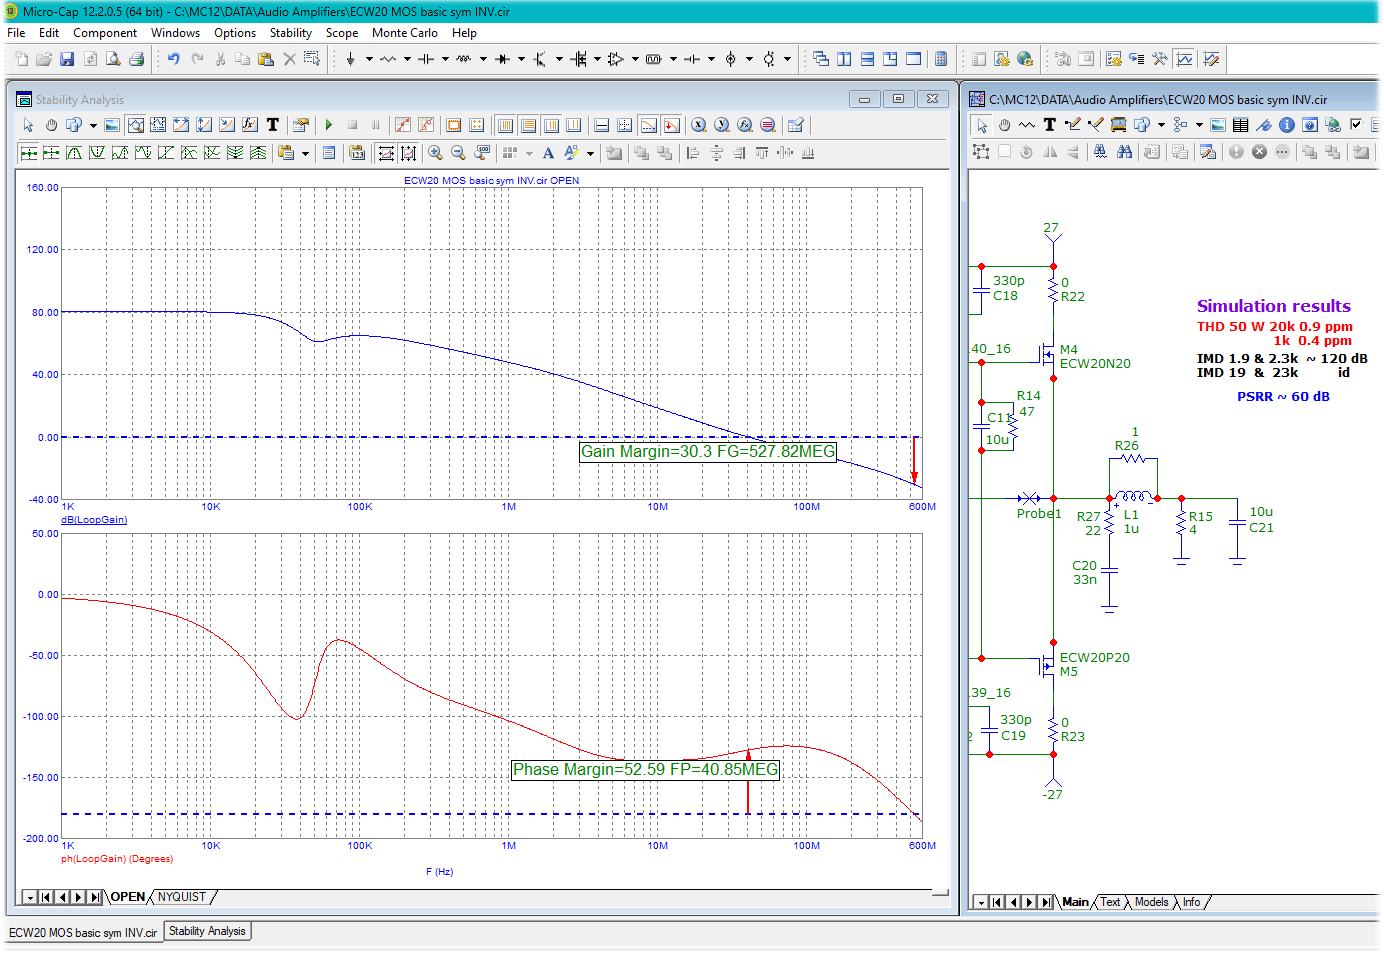Switch to the Models tab in schematic
This screenshot has height=954, width=1384.
[1151, 902]
